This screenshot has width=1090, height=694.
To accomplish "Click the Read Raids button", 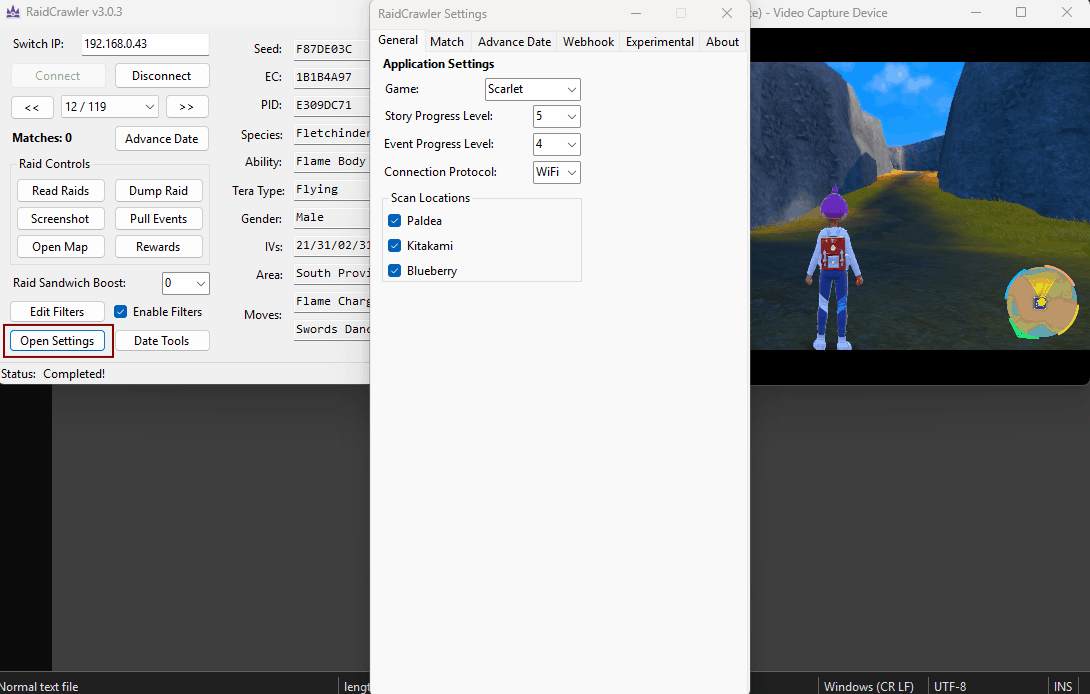I will [x=60, y=191].
